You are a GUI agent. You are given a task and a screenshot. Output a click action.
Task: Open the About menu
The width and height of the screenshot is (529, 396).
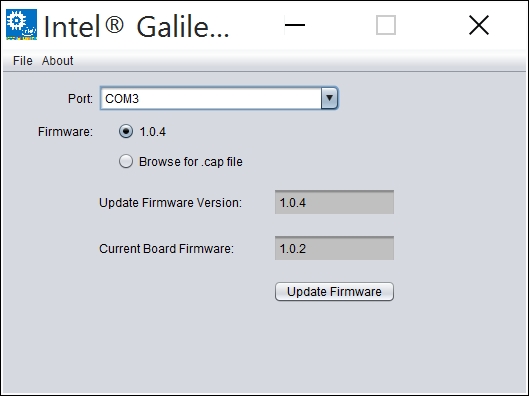(57, 61)
